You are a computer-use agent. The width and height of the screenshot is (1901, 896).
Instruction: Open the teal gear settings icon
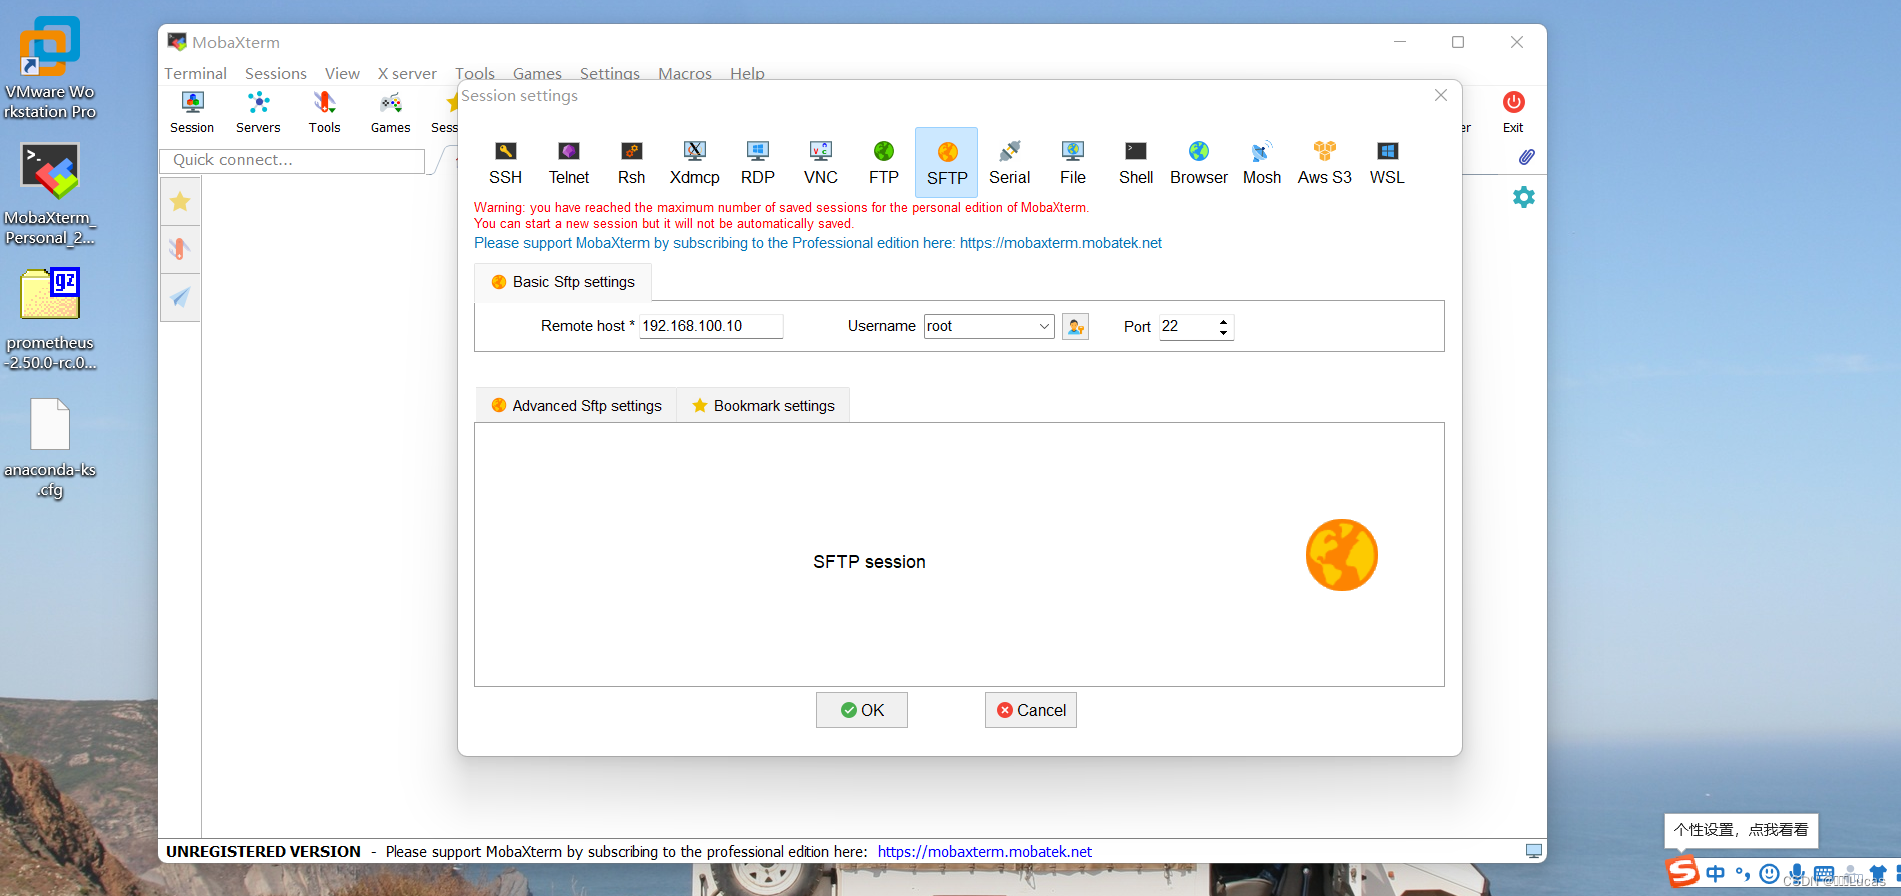pyautogui.click(x=1523, y=197)
